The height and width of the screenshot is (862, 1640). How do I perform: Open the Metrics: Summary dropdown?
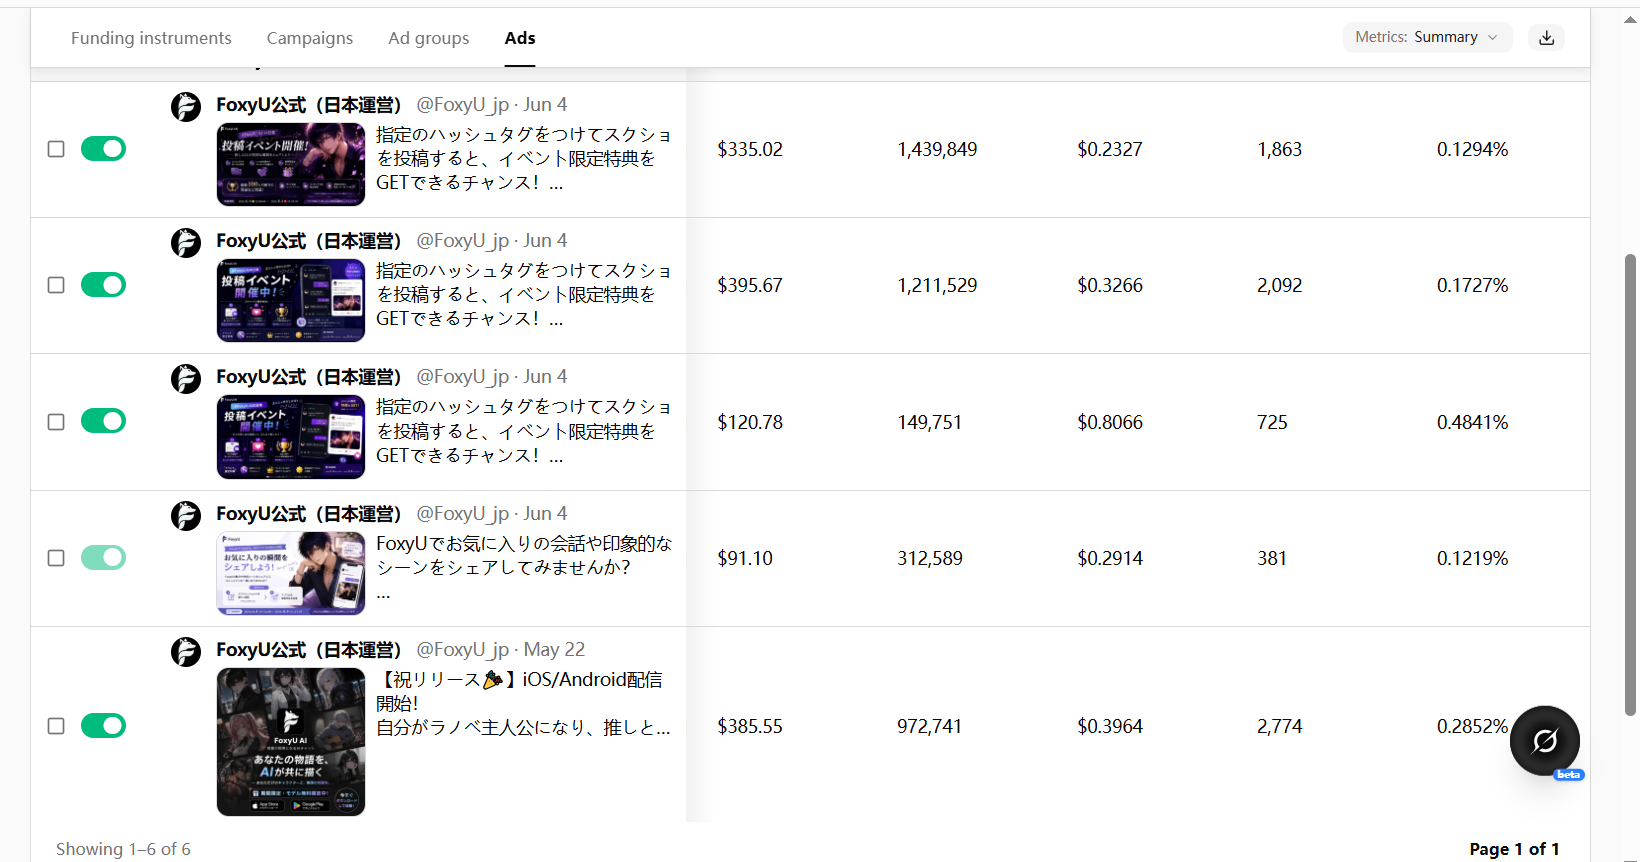1427,37
